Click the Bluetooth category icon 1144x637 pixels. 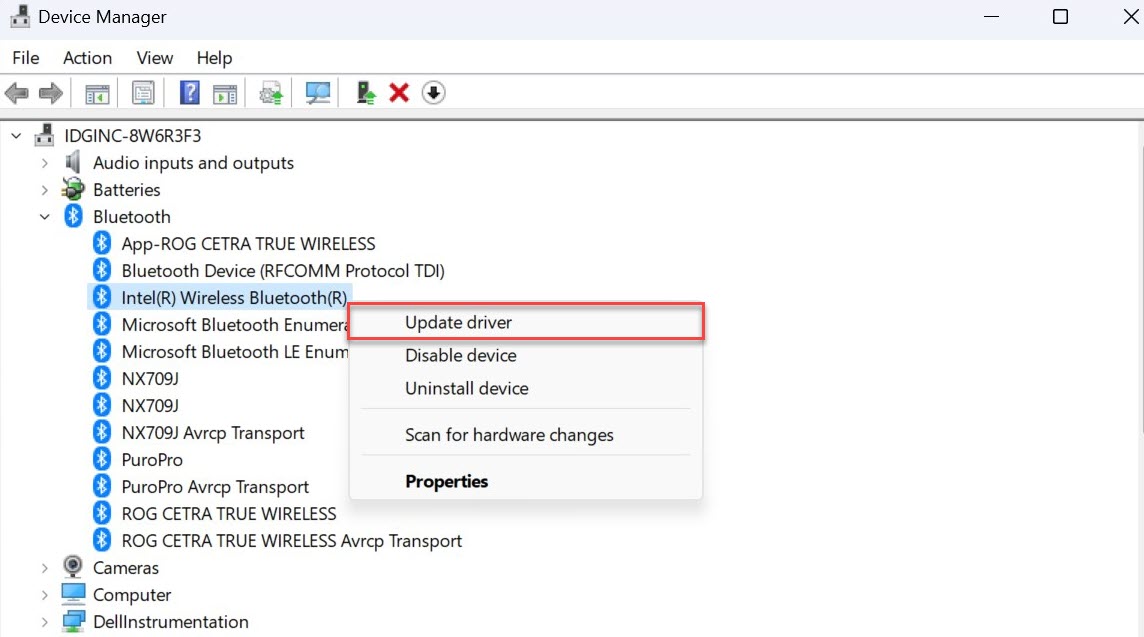pos(73,216)
